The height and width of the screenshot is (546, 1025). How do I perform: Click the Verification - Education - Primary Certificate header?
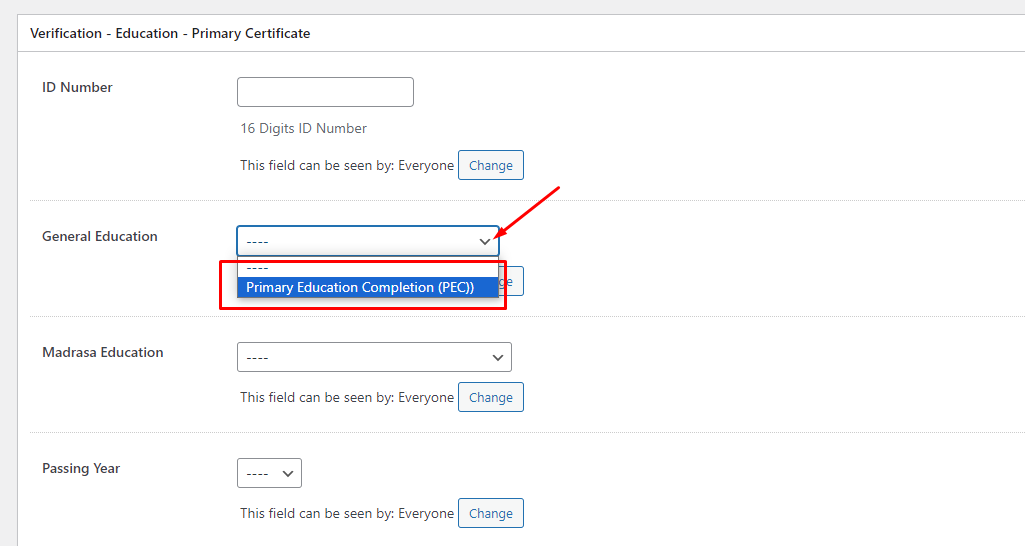(x=170, y=34)
